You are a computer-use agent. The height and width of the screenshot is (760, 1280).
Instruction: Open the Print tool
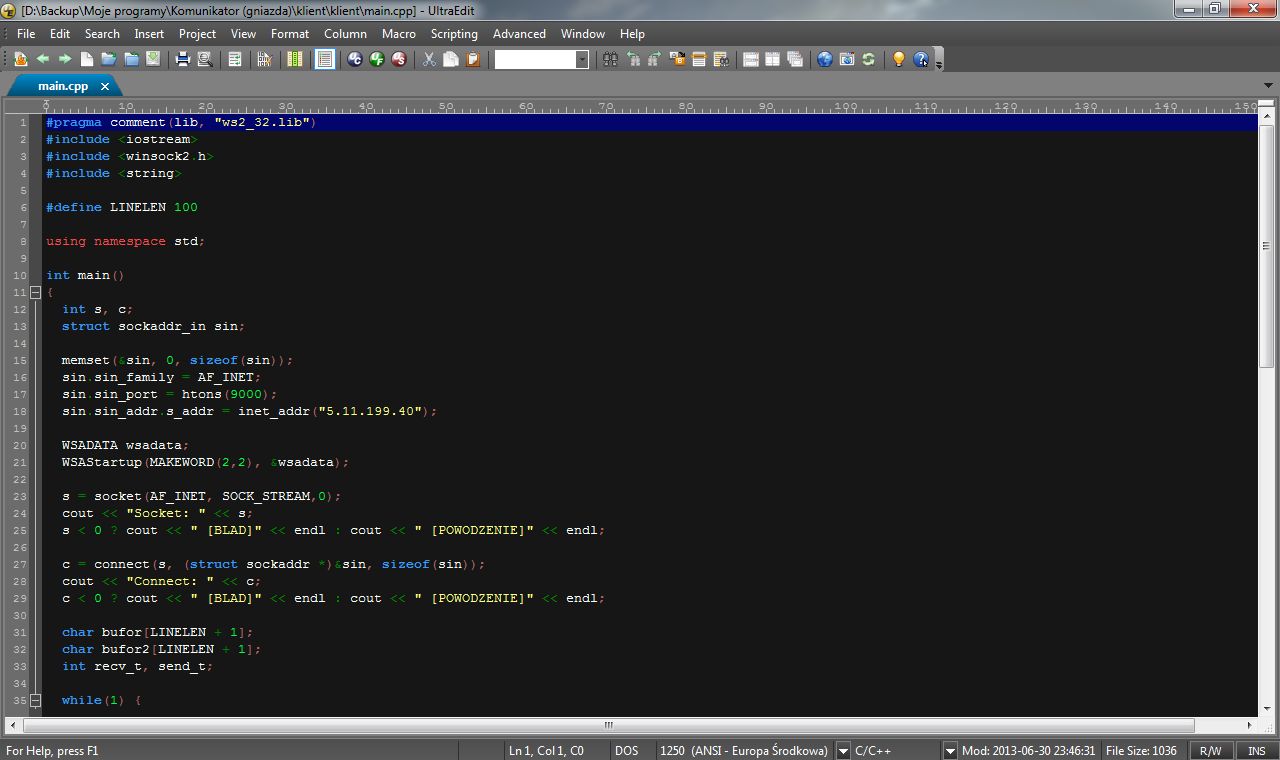[182, 59]
